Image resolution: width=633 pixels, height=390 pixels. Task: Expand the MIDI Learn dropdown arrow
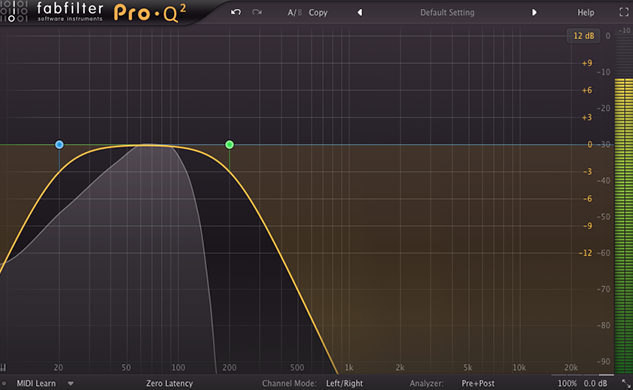[71, 384]
